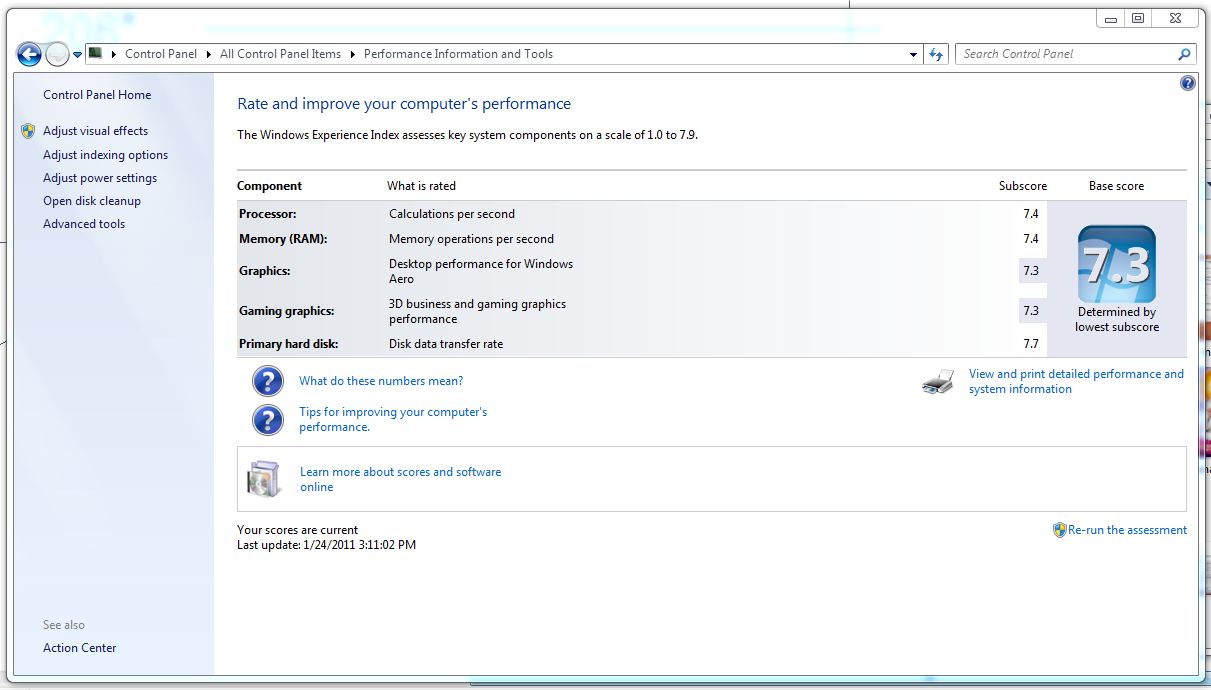Open the recent pages dropdown next to Forward
This screenshot has height=690, width=1211.
(77, 55)
